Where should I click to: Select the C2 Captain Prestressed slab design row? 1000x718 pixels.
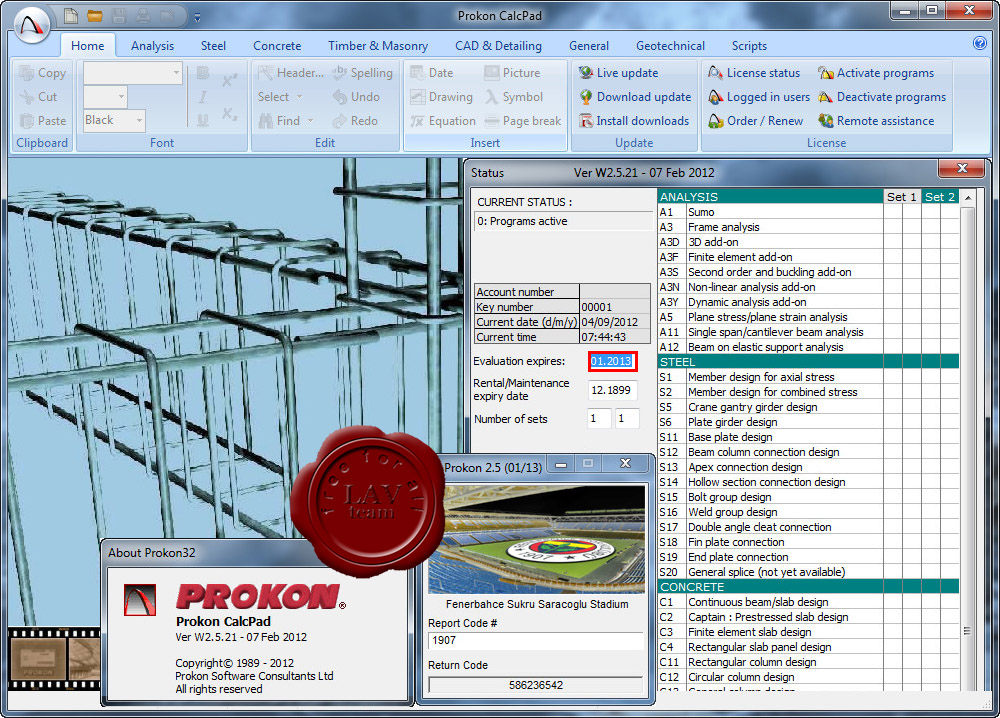tap(808, 617)
